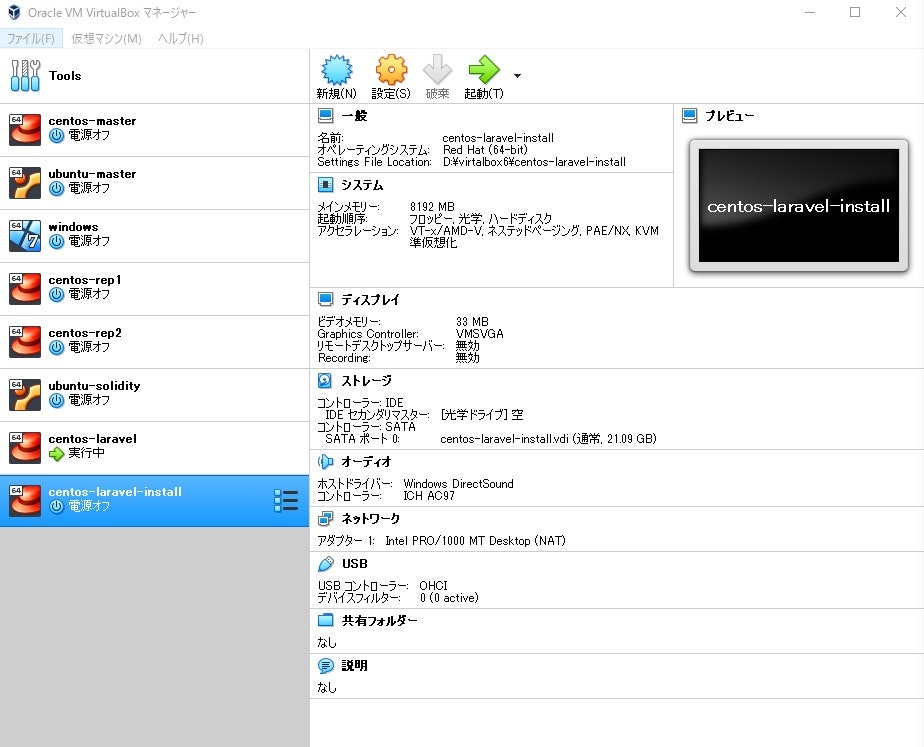This screenshot has height=747, width=924.
Task: Click the Preview (プレビュー) monitor icon
Action: [x=689, y=115]
